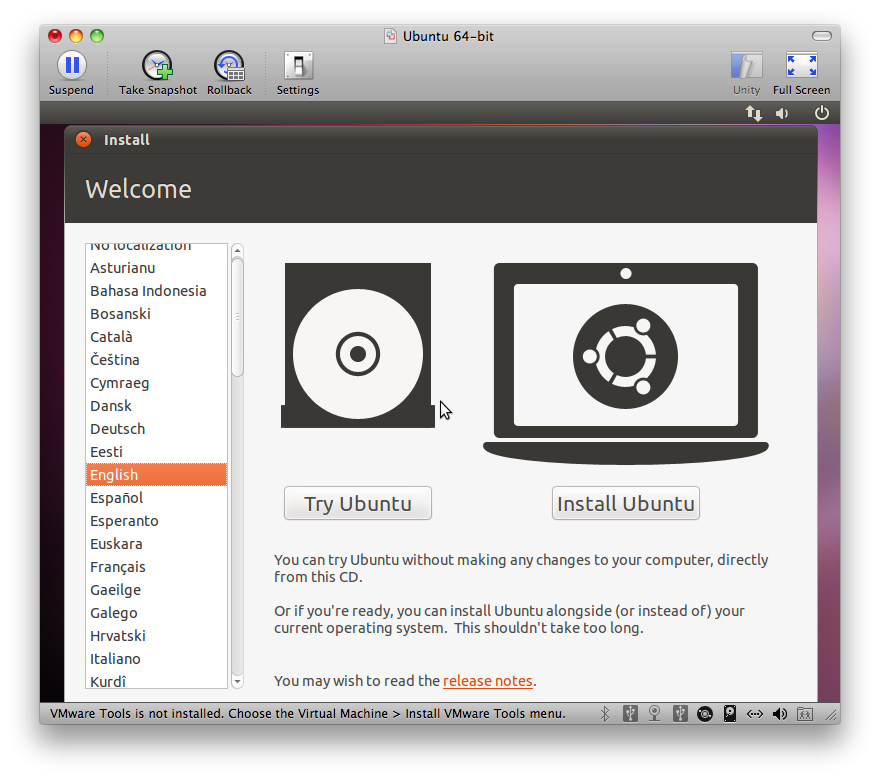Click the Try Ubuntu button

coord(358,503)
